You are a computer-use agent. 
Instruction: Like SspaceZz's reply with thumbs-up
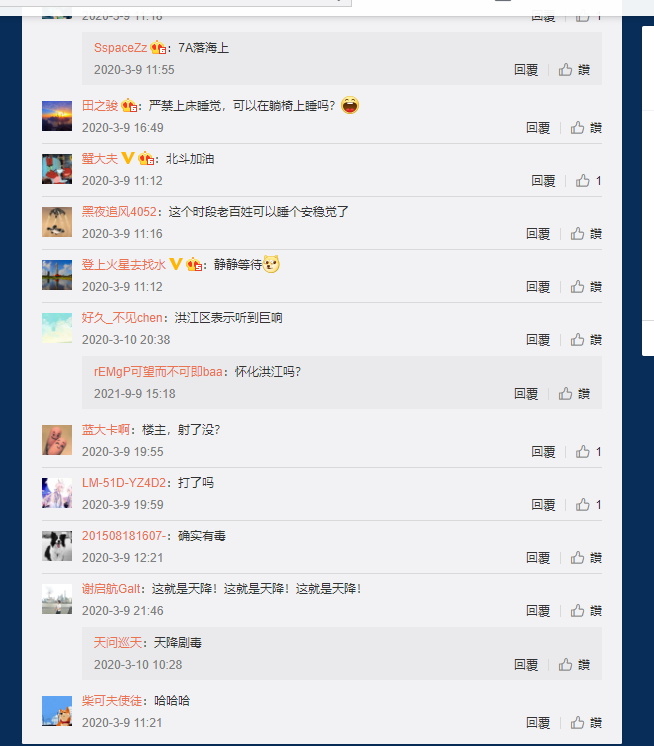click(x=574, y=70)
